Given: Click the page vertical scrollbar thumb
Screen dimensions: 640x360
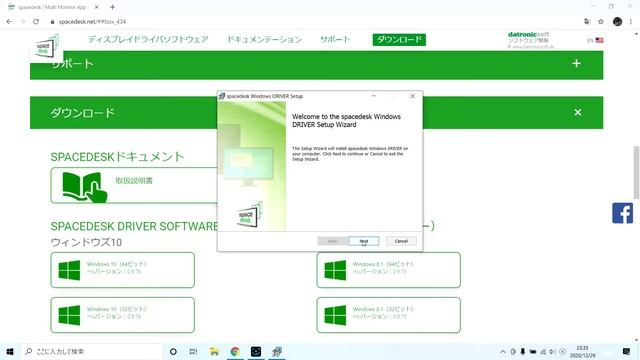Looking at the screenshot, I should tap(636, 172).
